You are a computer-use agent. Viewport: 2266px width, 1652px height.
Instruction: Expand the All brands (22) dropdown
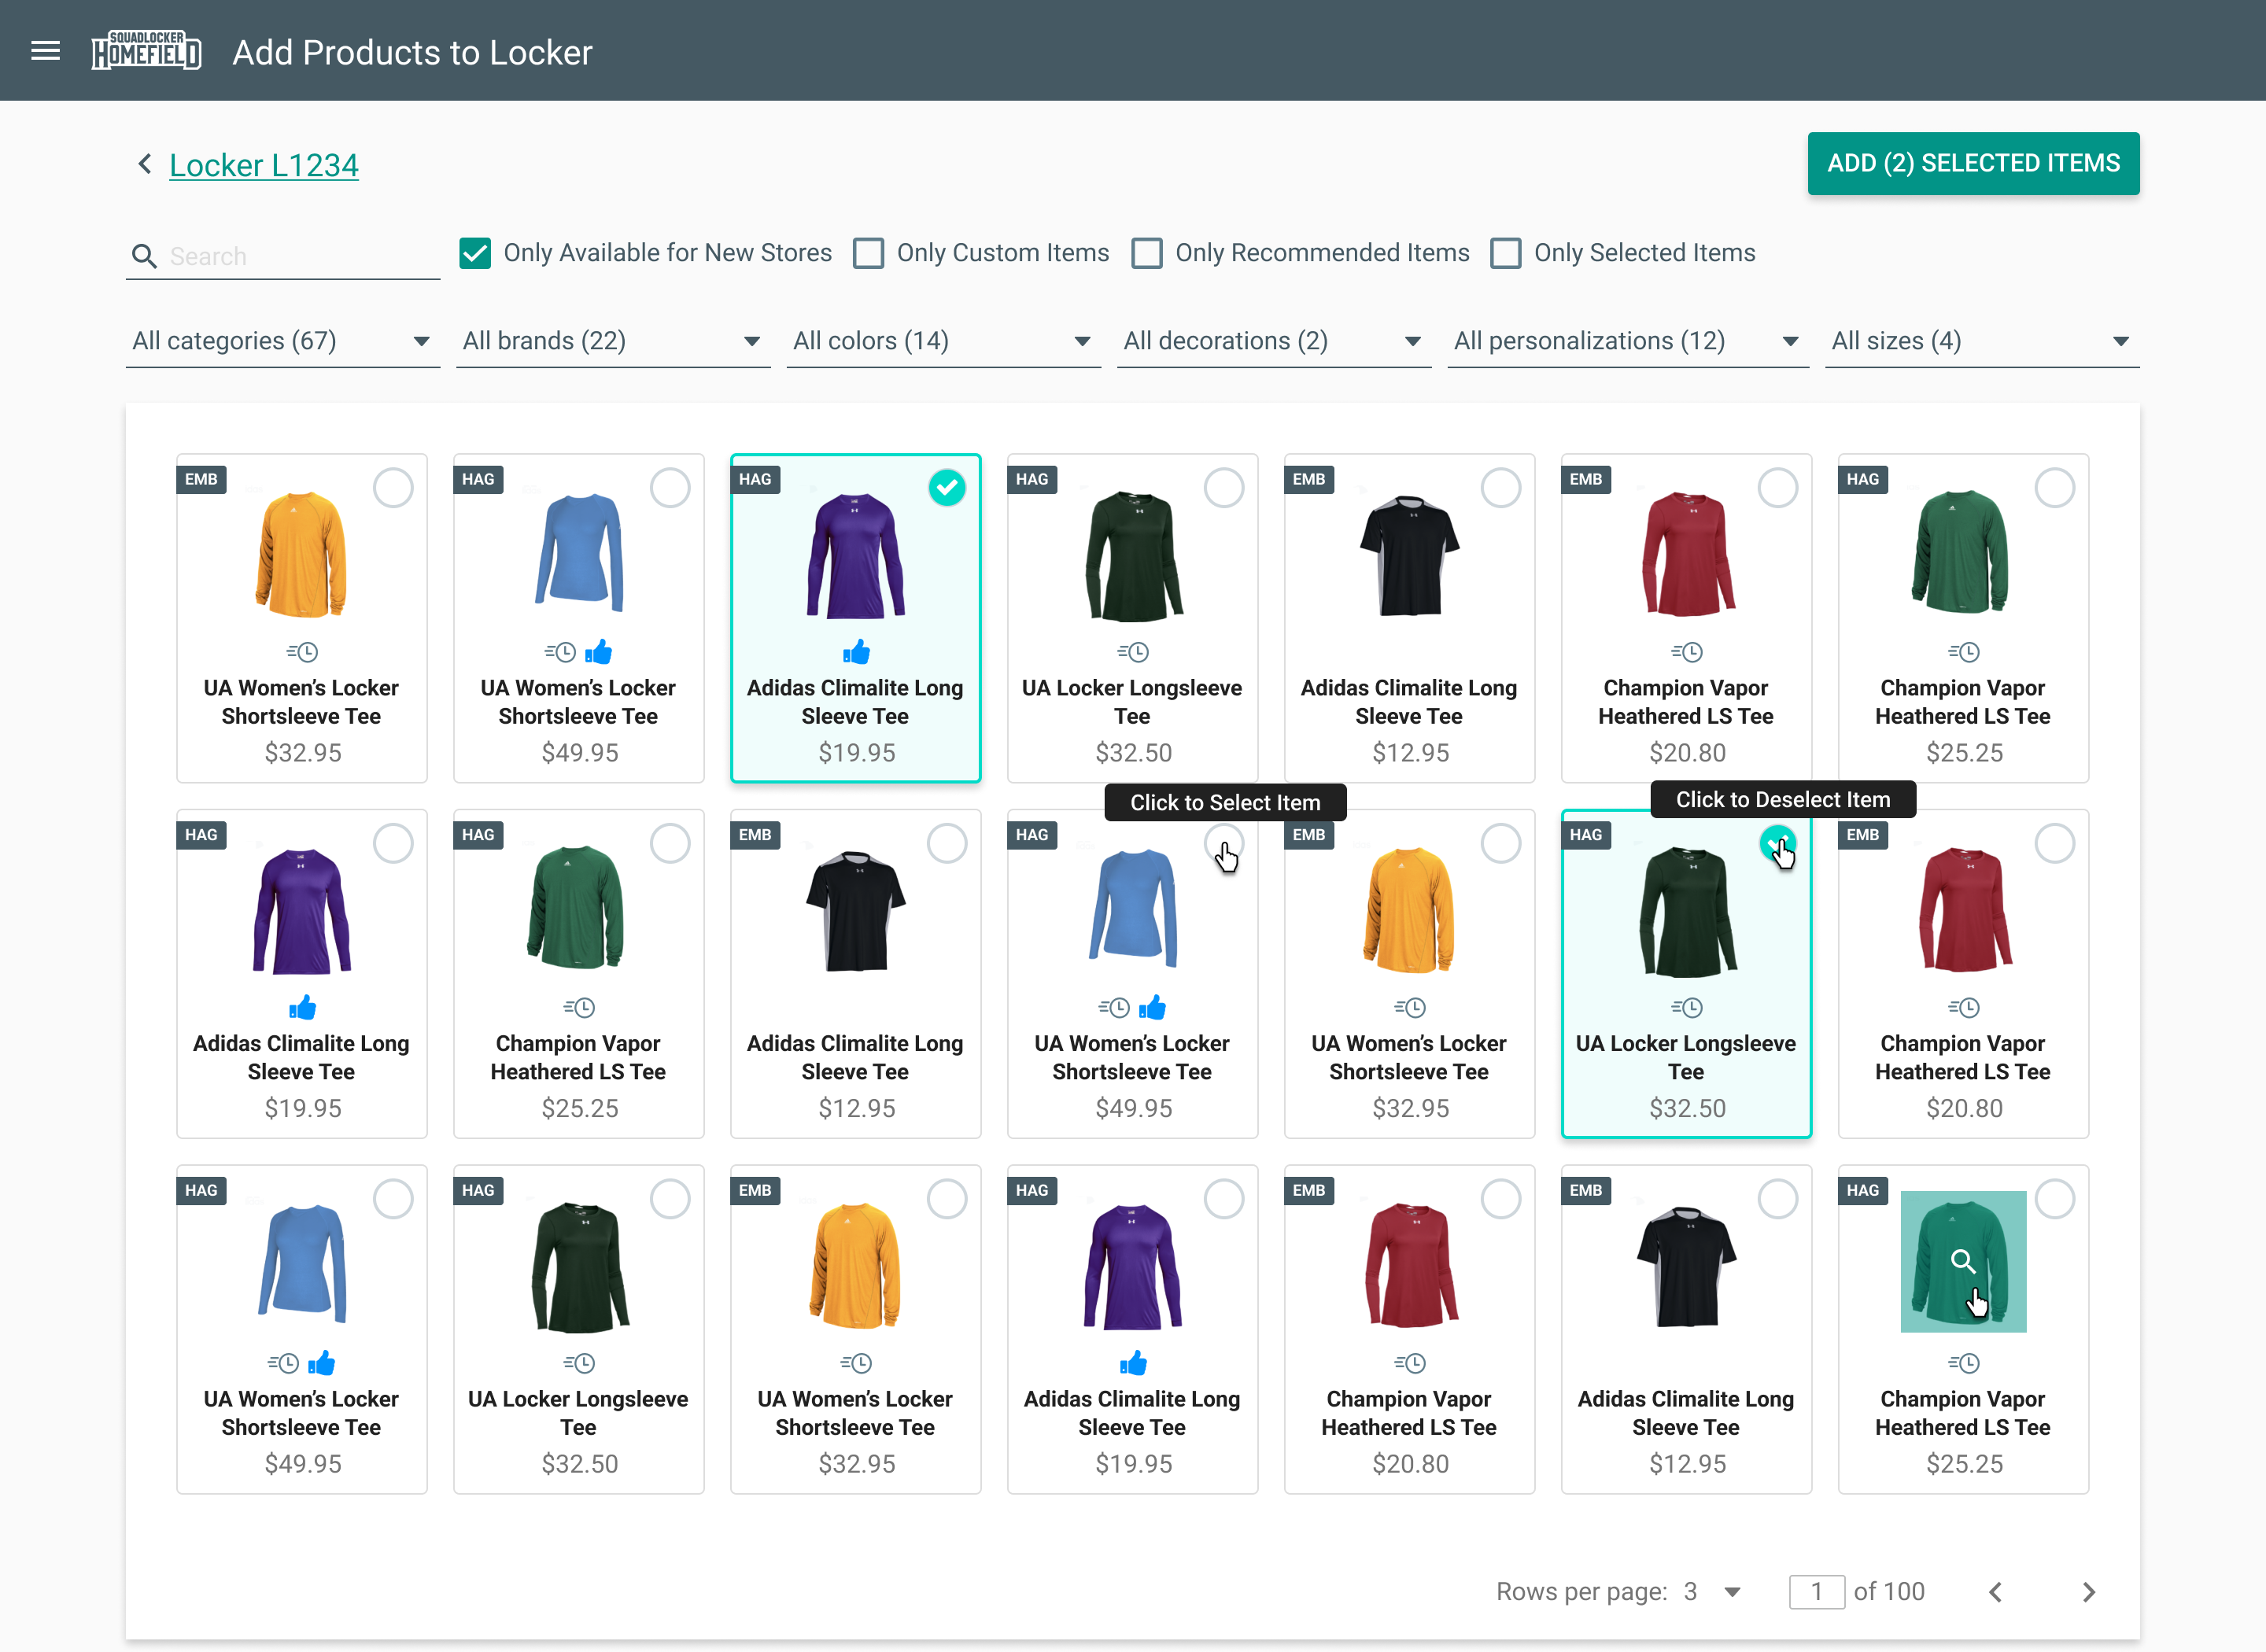point(612,341)
